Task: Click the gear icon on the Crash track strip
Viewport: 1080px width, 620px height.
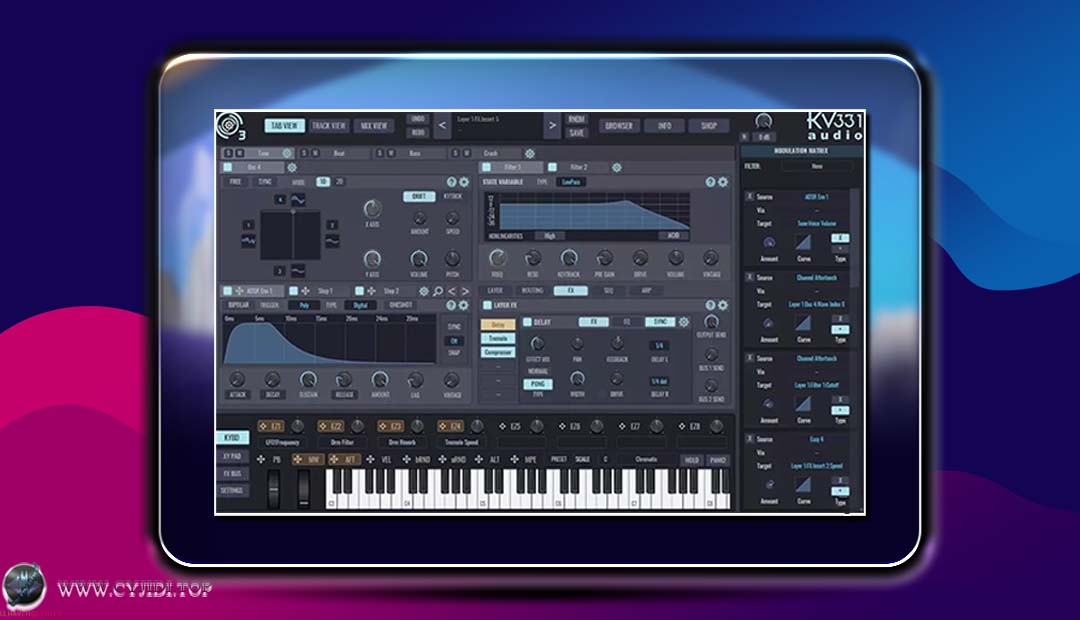Action: 531,153
